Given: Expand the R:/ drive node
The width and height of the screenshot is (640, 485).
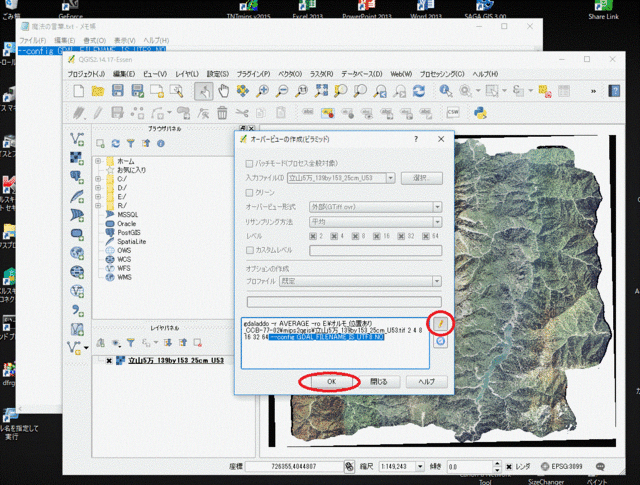Looking at the screenshot, I should (98, 205).
